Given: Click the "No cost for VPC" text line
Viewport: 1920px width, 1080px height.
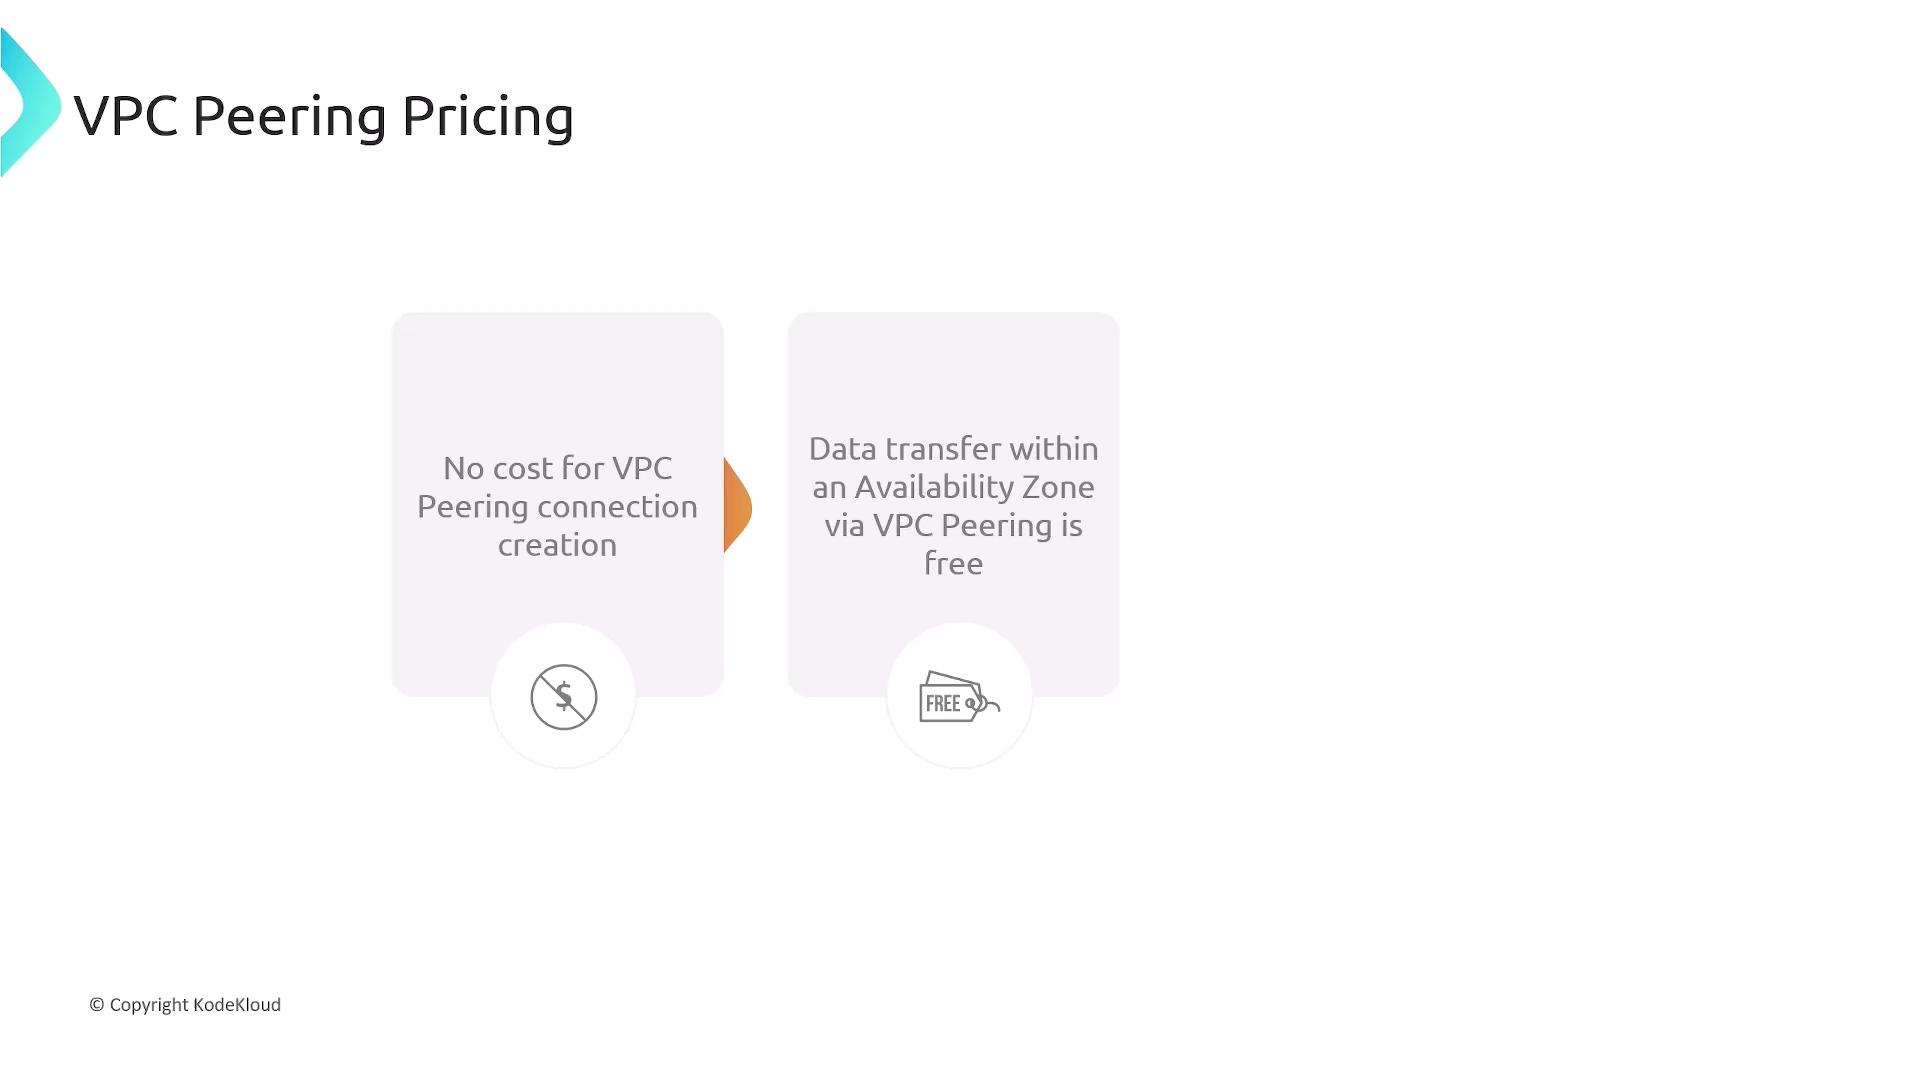Looking at the screenshot, I should pos(557,468).
